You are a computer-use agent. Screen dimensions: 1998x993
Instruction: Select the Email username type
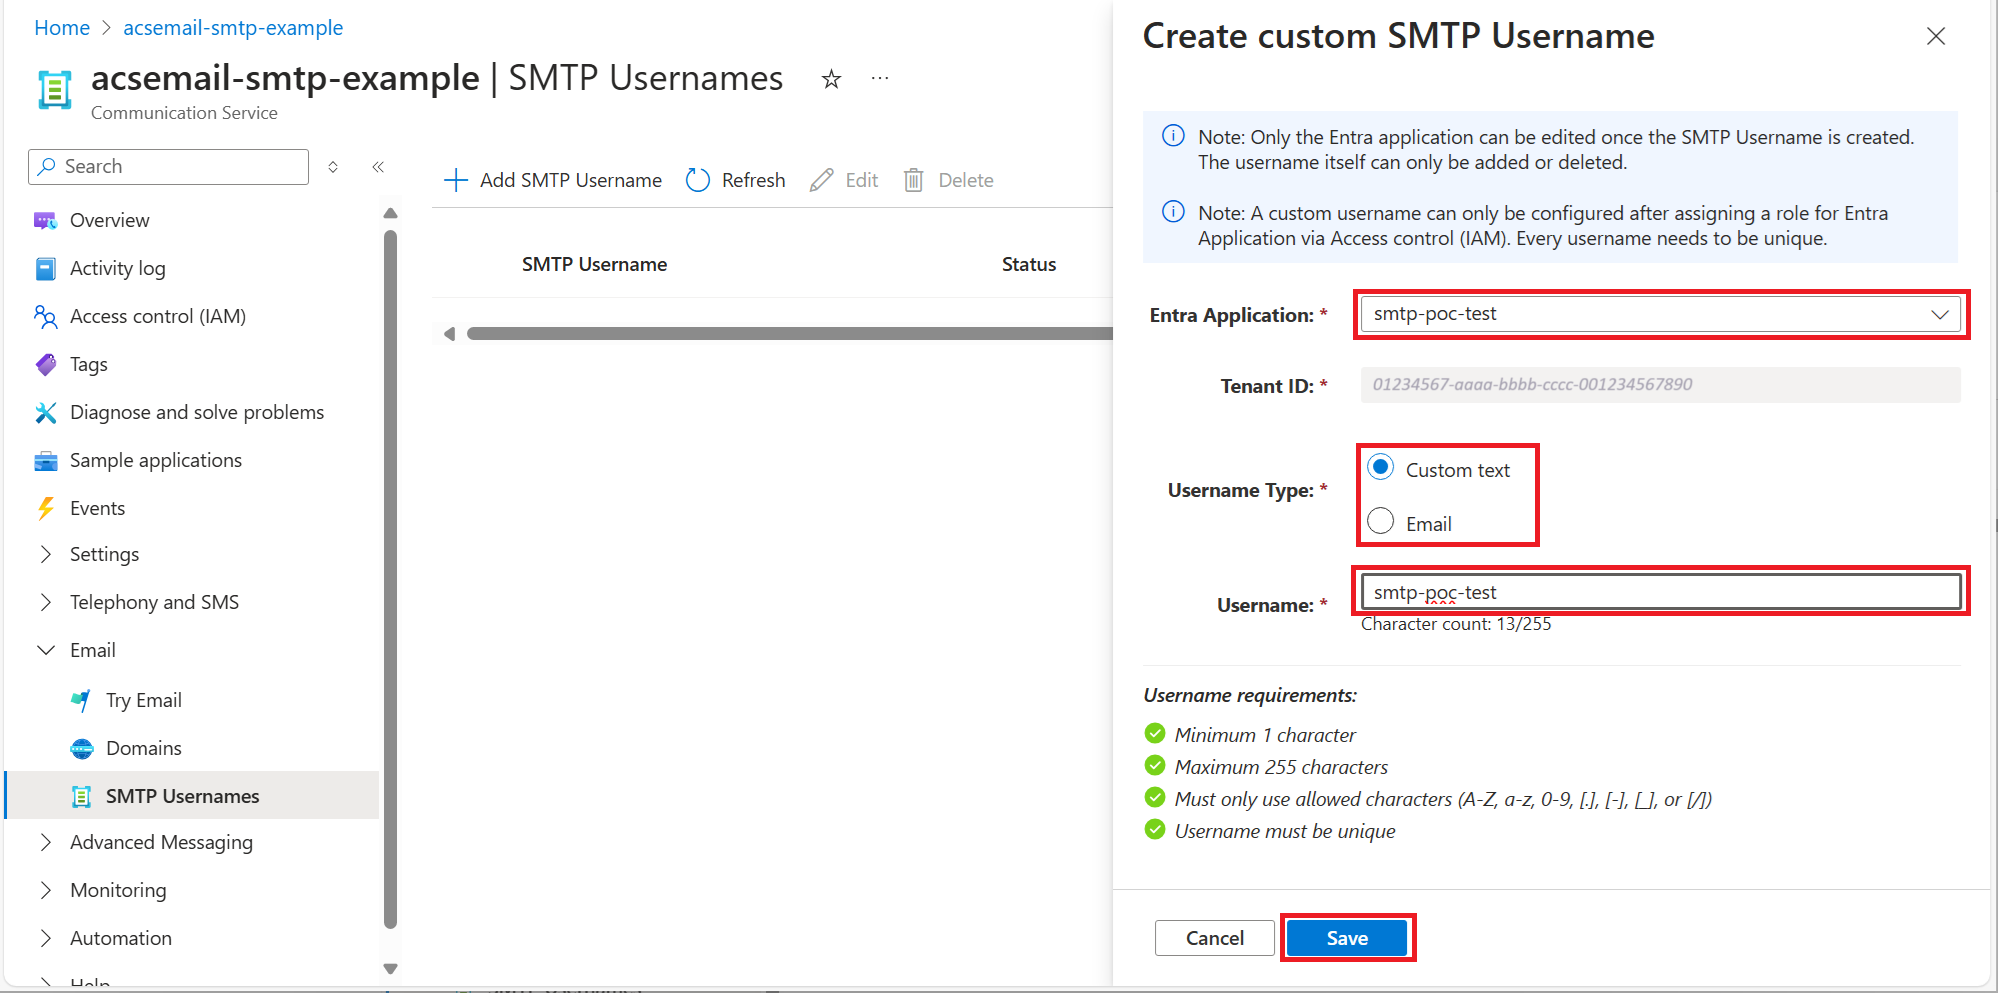1380,520
